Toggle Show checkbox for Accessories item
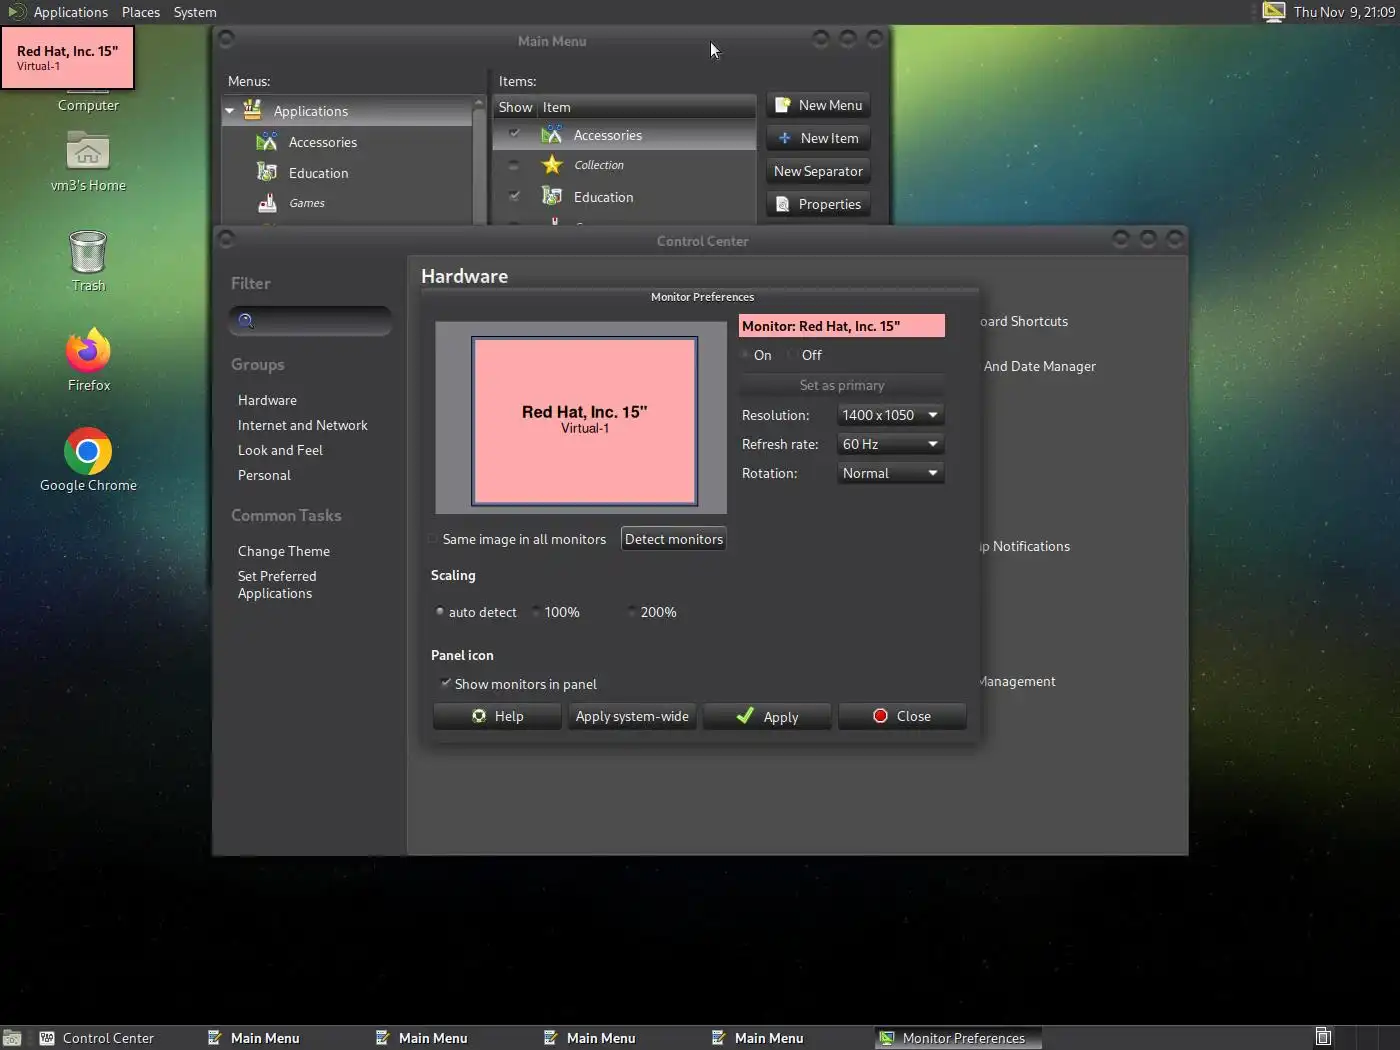The height and width of the screenshot is (1050, 1400). pos(514,133)
